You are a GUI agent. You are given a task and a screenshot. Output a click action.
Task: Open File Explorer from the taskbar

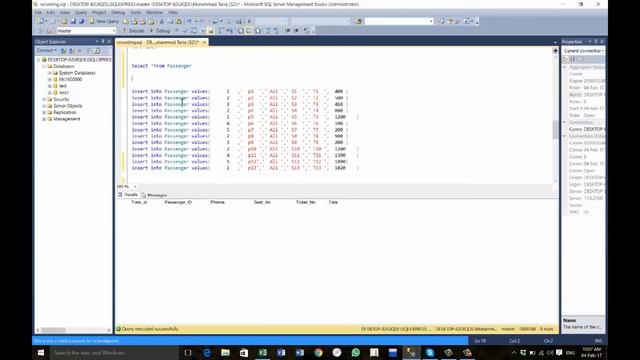point(225,353)
